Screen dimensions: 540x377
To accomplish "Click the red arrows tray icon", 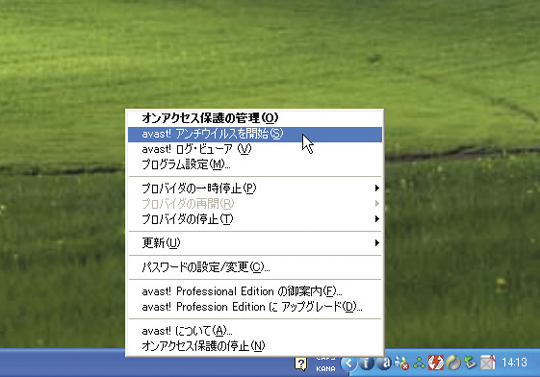I will click(x=436, y=363).
